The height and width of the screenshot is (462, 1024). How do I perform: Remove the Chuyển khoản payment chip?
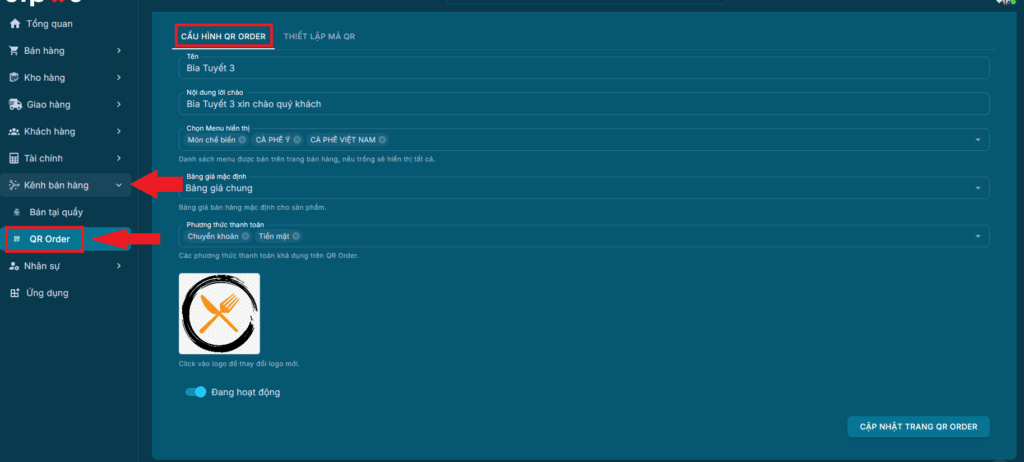tap(246, 237)
